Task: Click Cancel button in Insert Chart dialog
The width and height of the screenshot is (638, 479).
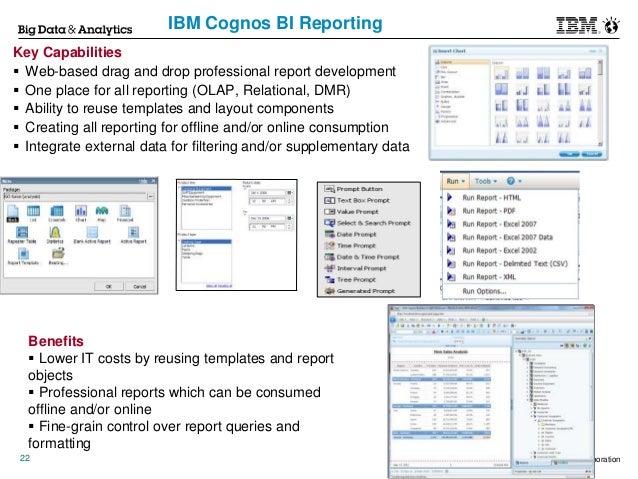Action: (592, 154)
